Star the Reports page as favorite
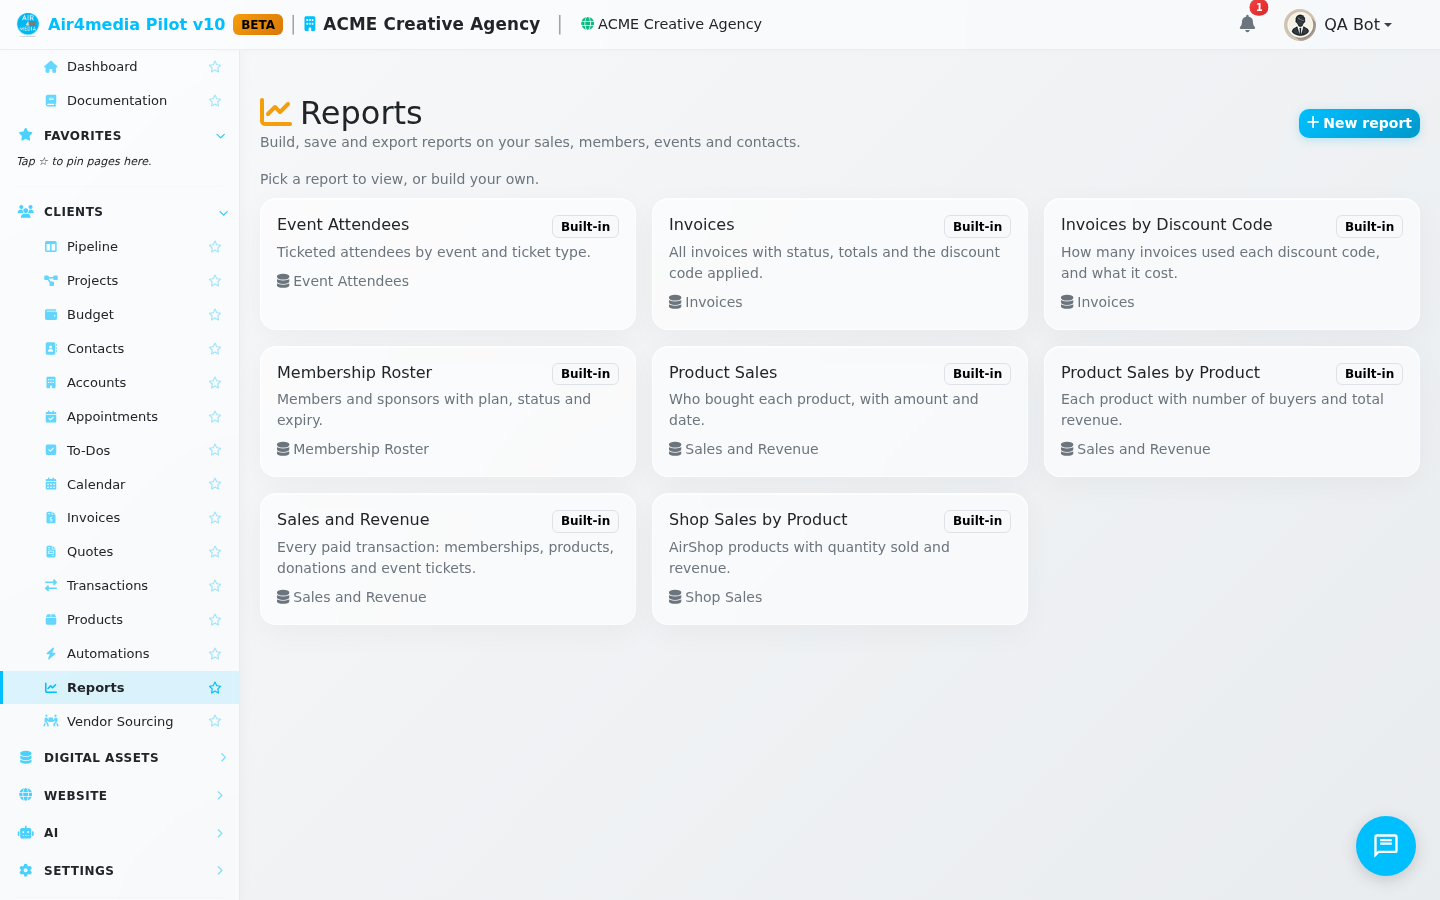 215,688
